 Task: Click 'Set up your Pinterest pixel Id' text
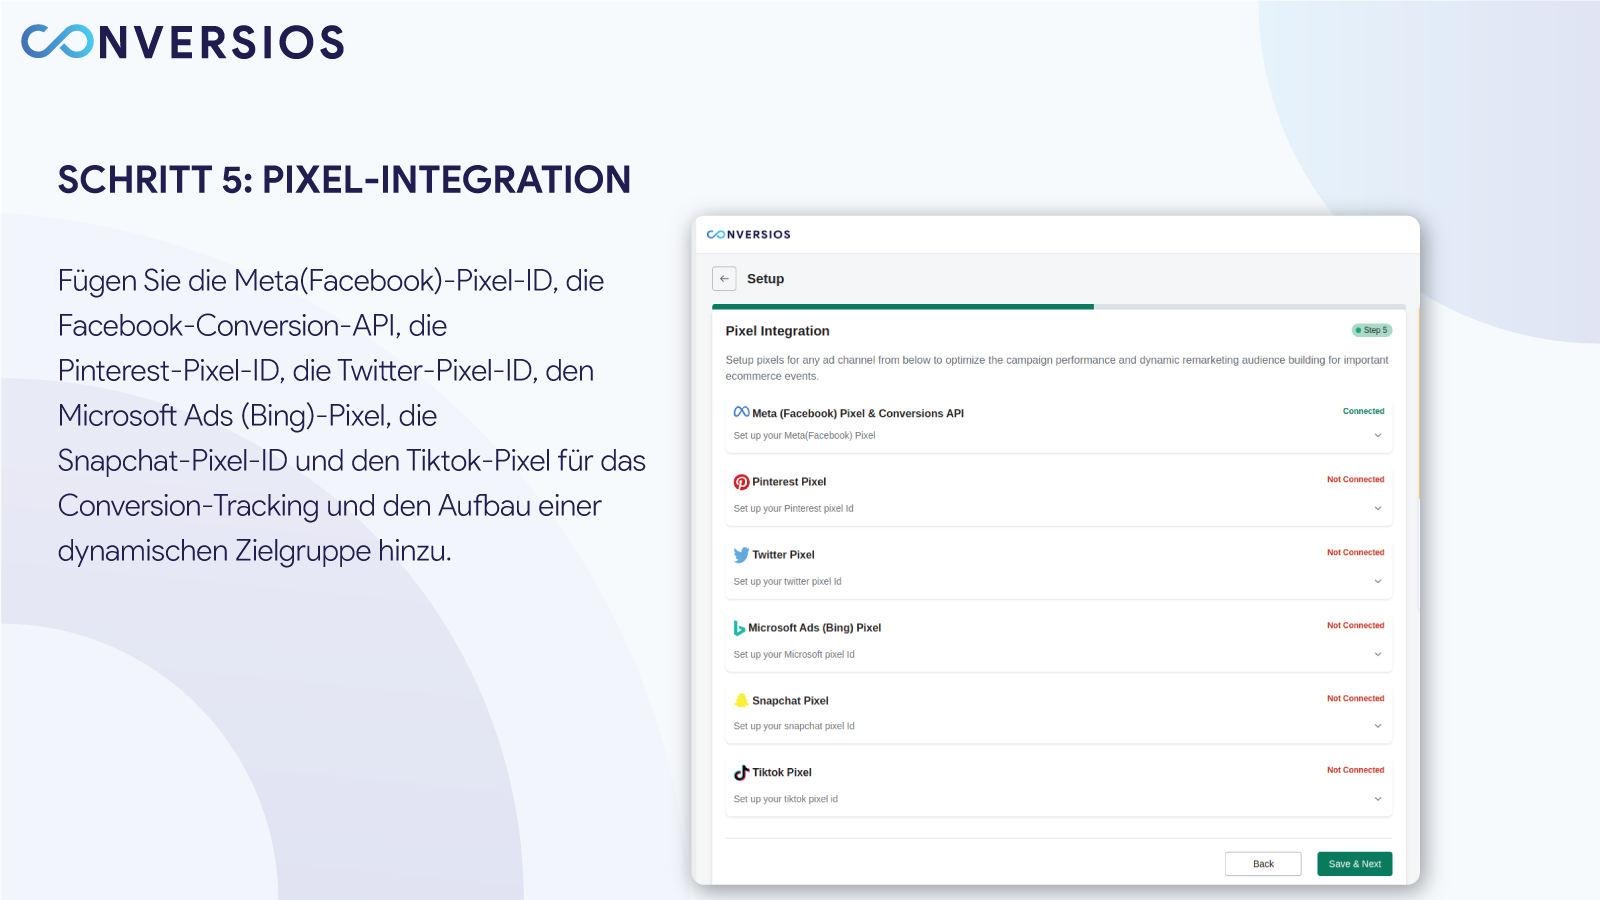point(793,508)
